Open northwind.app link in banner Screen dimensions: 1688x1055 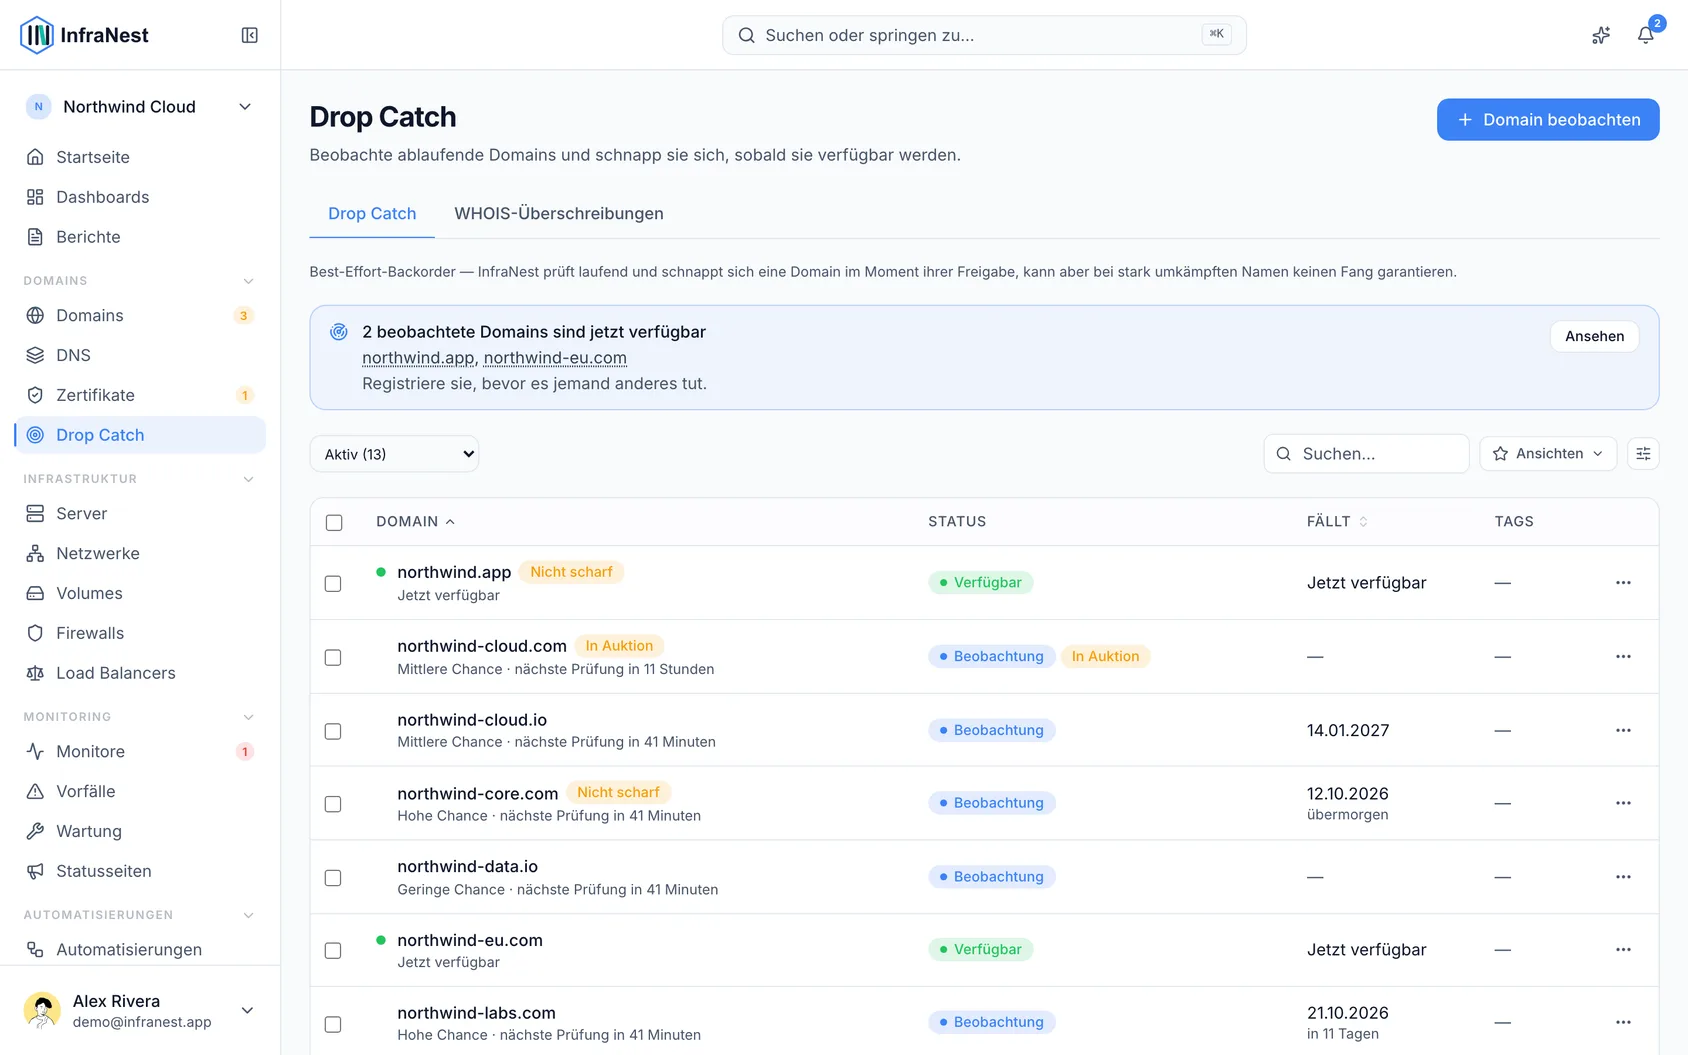418,358
